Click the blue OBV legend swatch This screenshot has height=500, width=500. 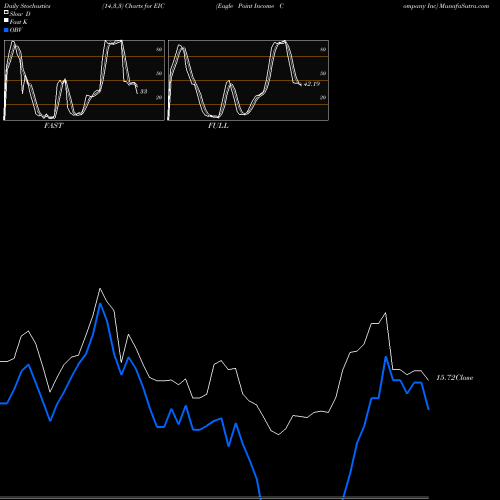(6, 30)
